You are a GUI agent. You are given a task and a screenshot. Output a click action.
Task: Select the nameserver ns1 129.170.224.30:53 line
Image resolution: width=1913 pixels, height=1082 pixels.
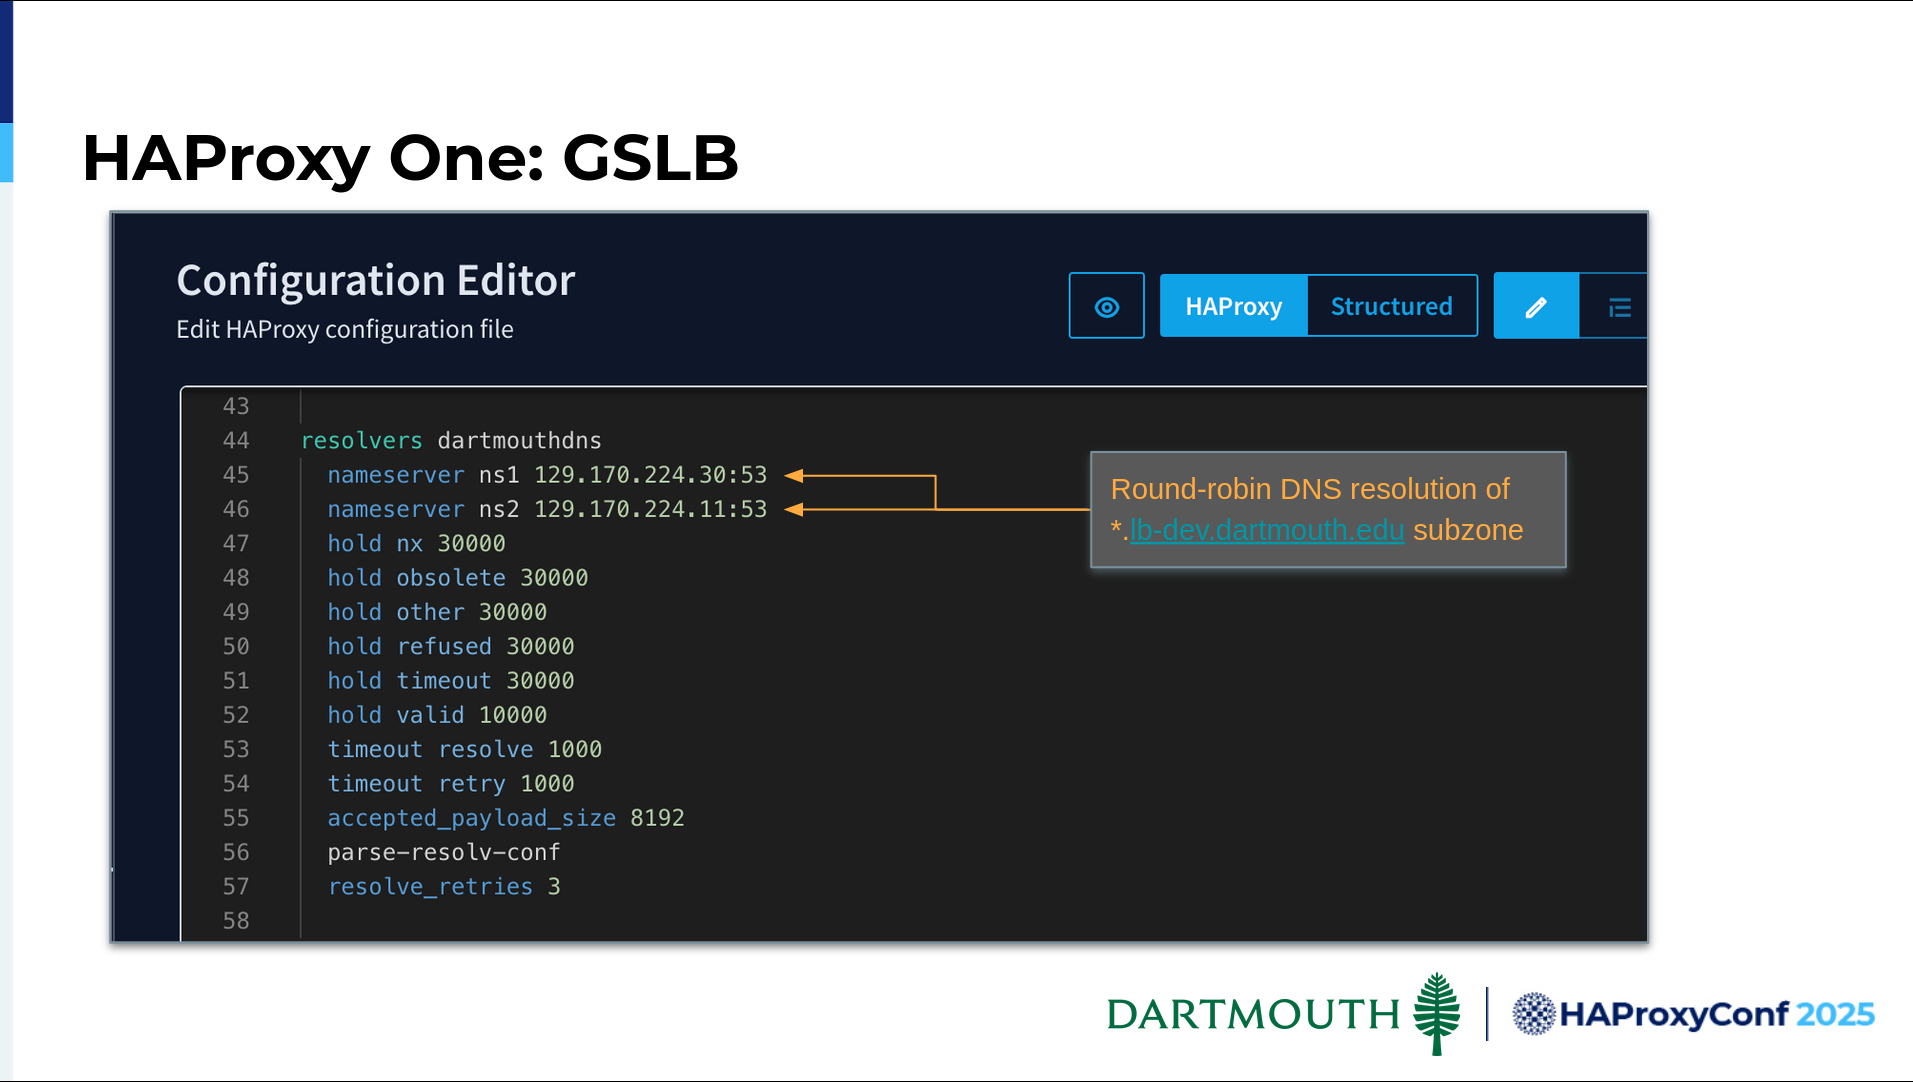tap(547, 475)
